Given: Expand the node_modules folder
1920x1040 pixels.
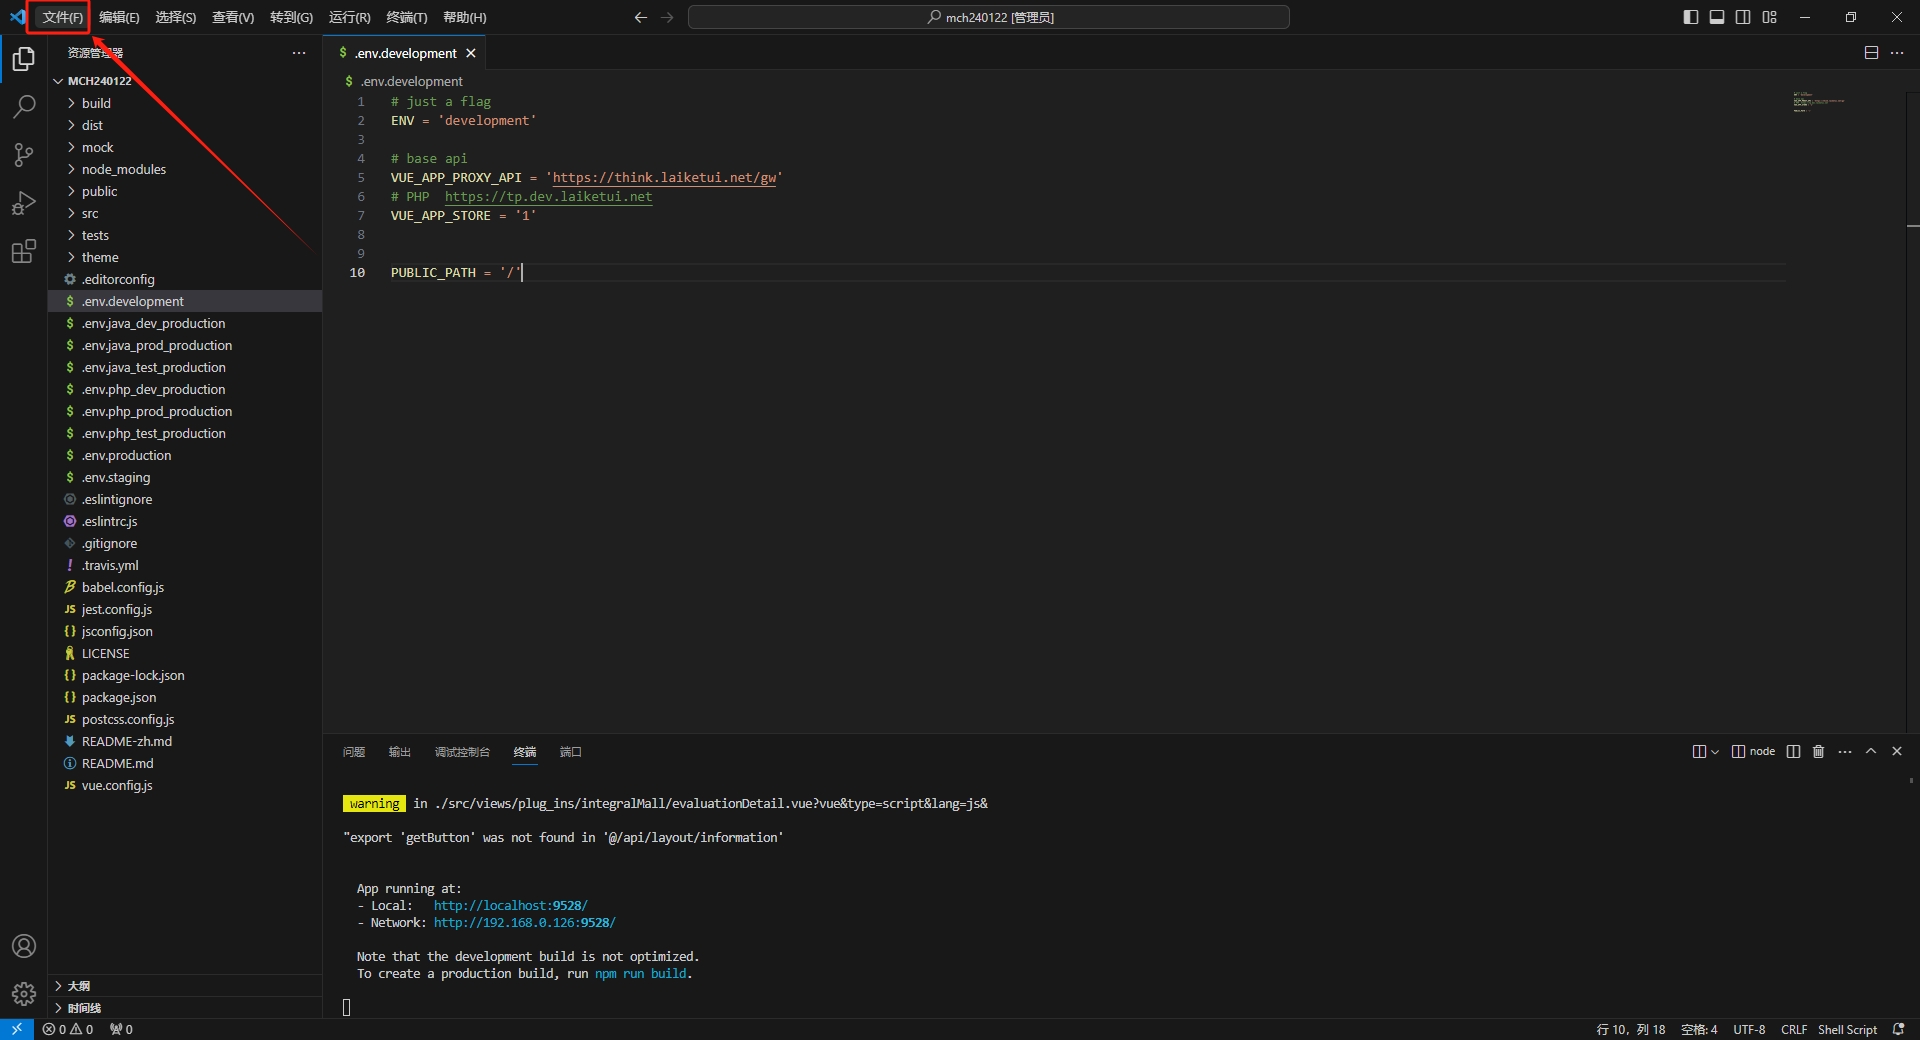Looking at the screenshot, I should click(x=123, y=169).
